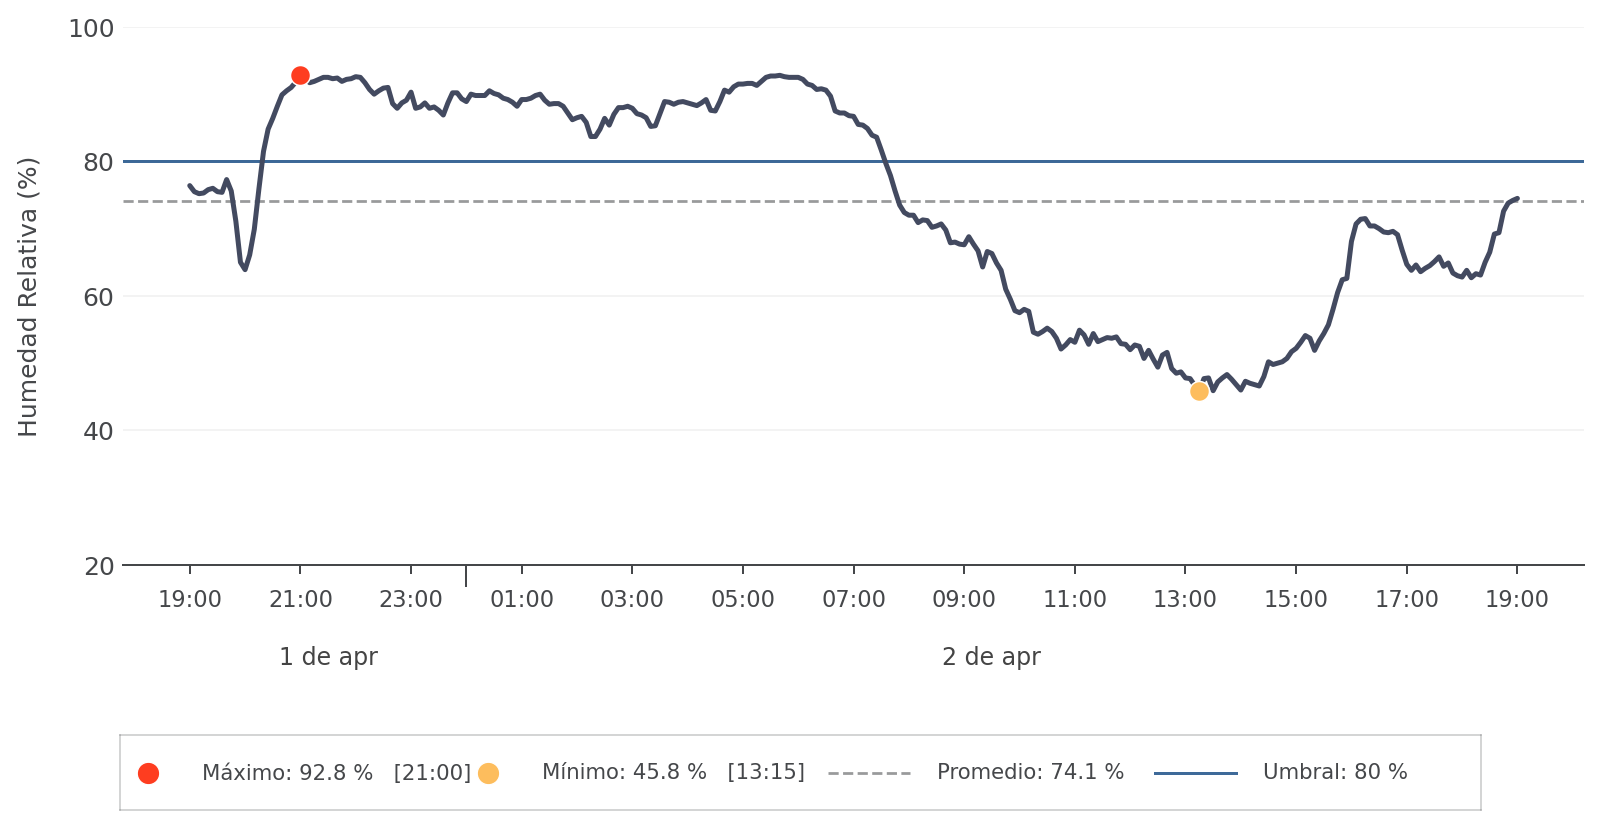This screenshot has width=1601, height=828.
Task: Click the 'Promedio: 74.1 %' legend entry
Action: tap(1030, 773)
